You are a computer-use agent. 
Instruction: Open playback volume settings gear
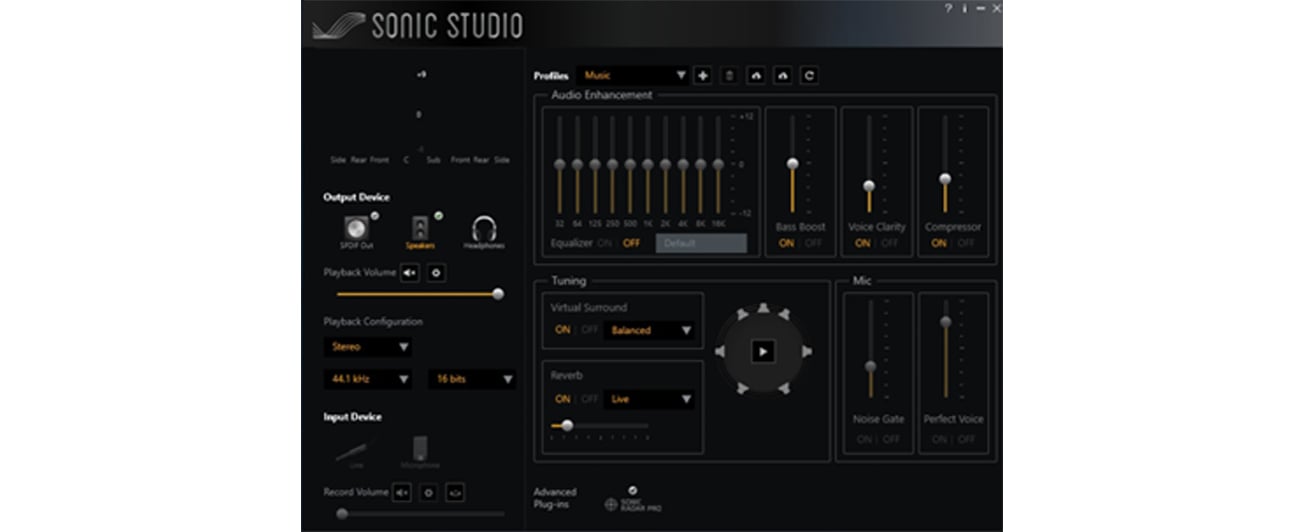[x=436, y=273]
